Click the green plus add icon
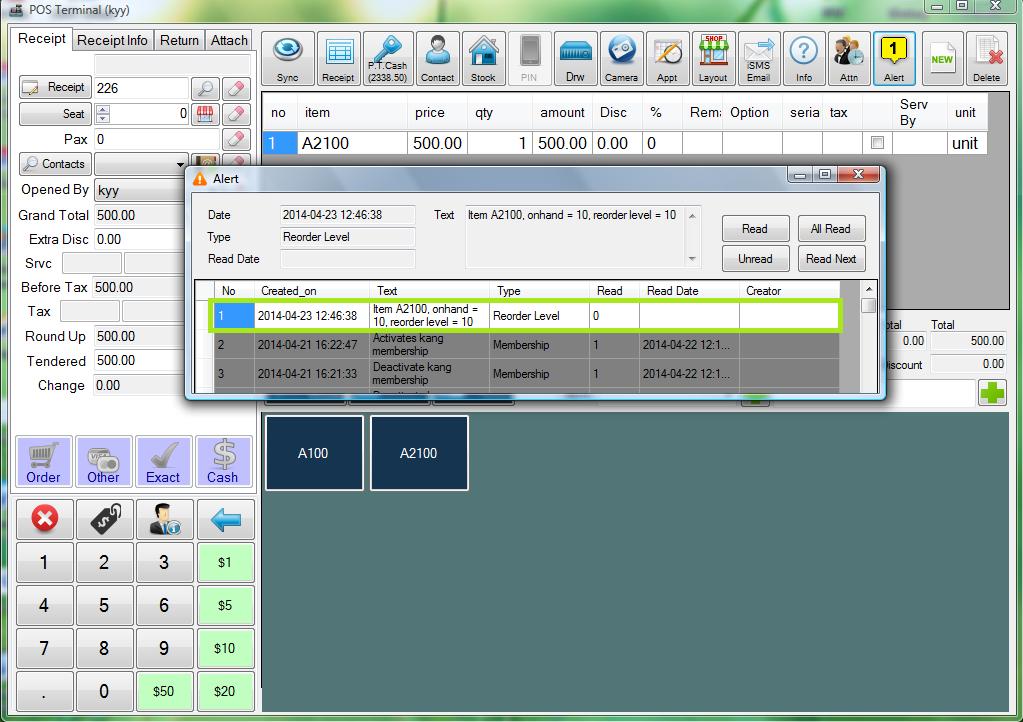Screen dimensions: 1023x722 [992, 393]
